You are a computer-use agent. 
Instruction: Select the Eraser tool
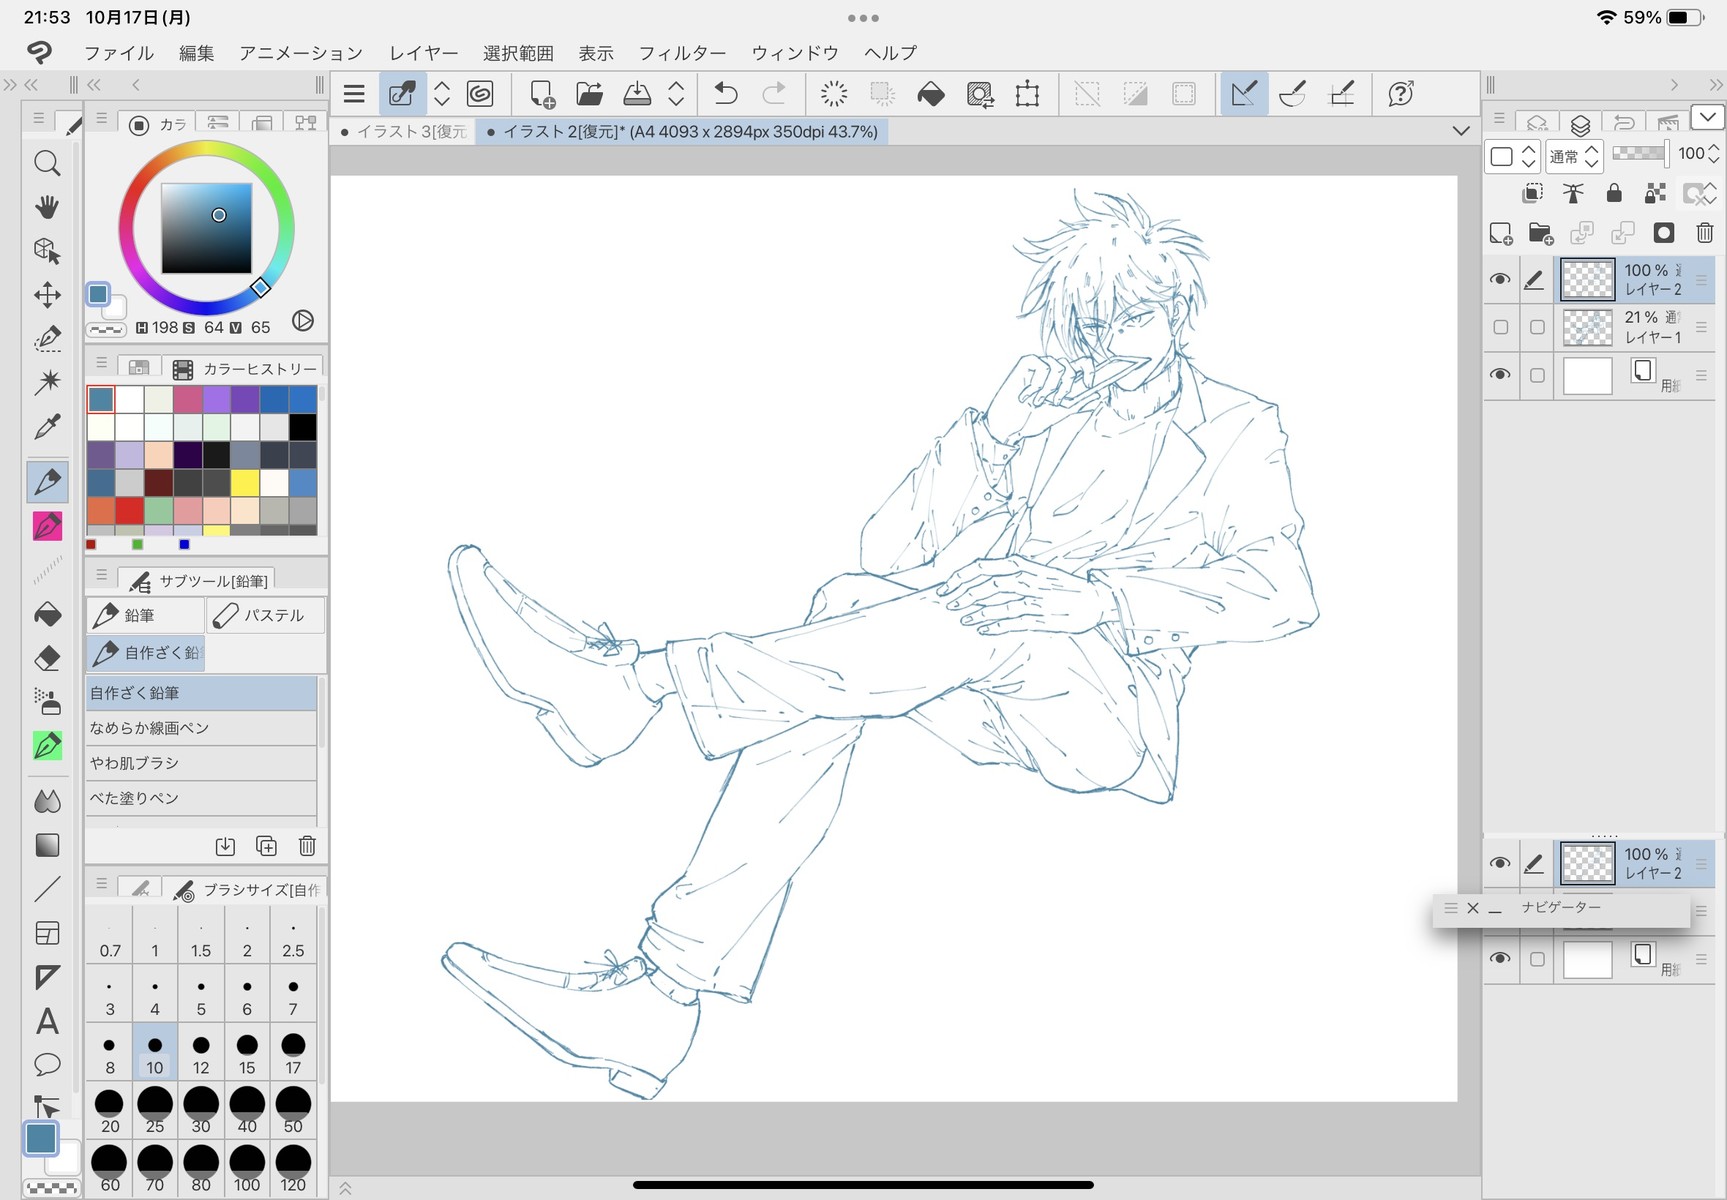47,658
